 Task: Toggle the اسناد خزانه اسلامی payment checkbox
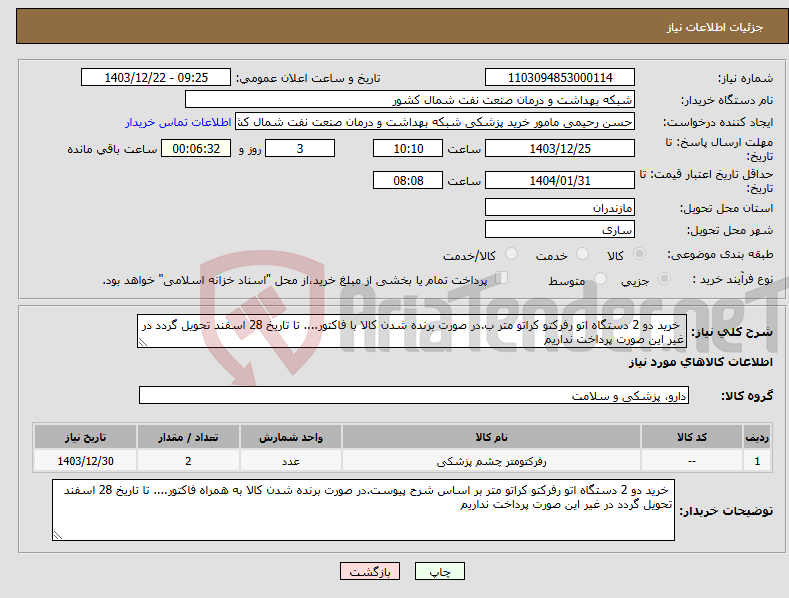click(502, 277)
